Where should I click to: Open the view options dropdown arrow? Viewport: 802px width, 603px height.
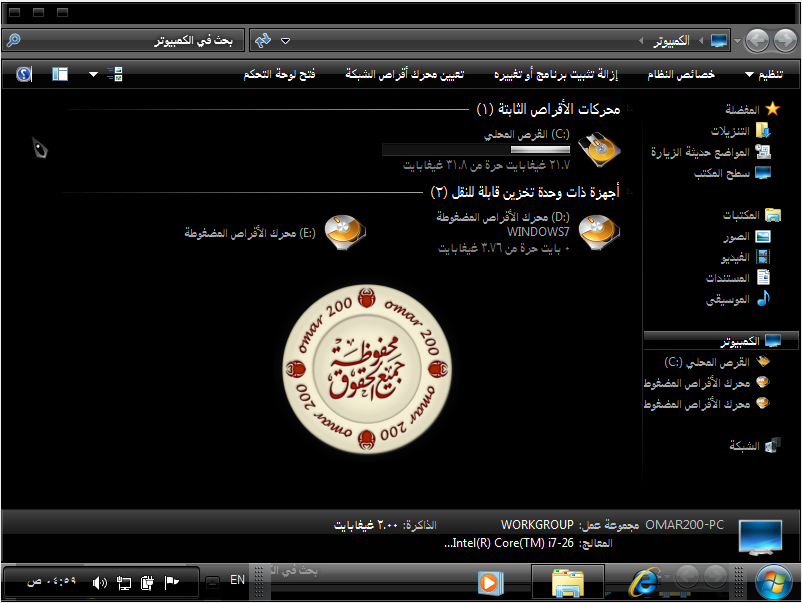93,74
